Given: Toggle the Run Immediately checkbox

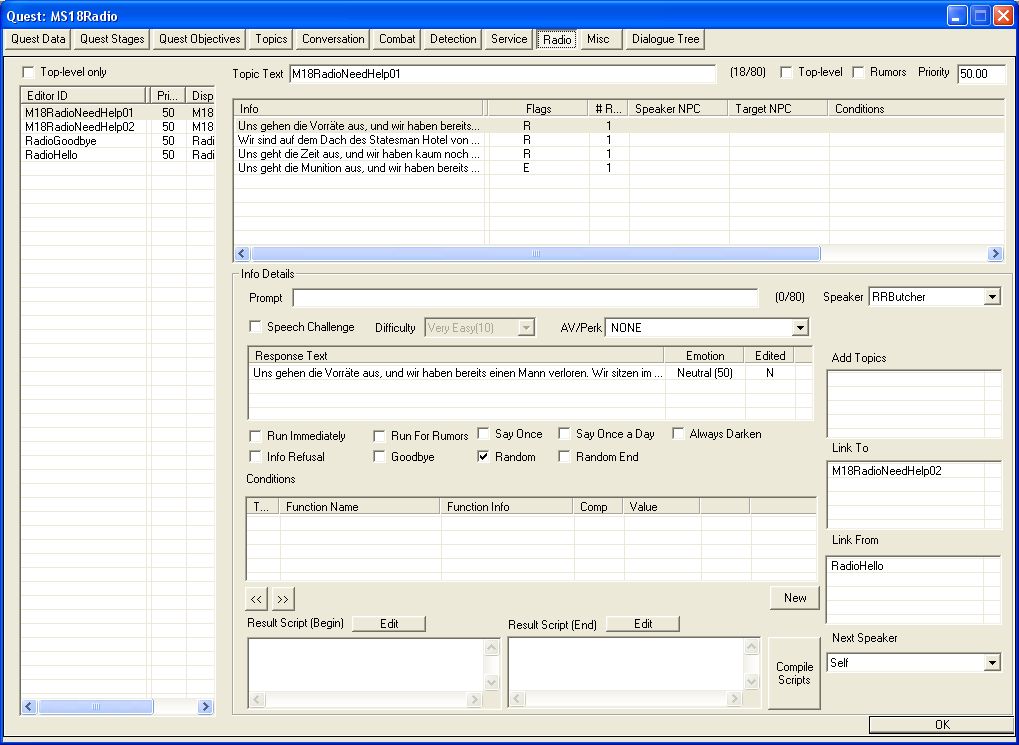Looking at the screenshot, I should click(255, 436).
